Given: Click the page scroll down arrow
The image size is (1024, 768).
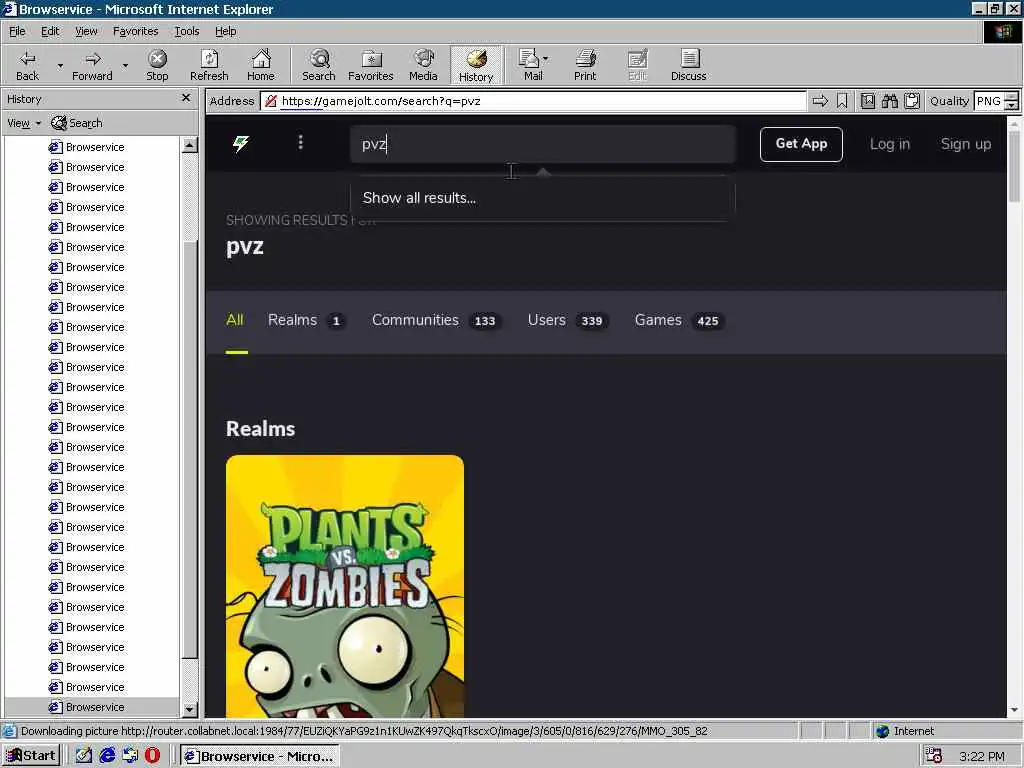Looking at the screenshot, I should (1014, 709).
